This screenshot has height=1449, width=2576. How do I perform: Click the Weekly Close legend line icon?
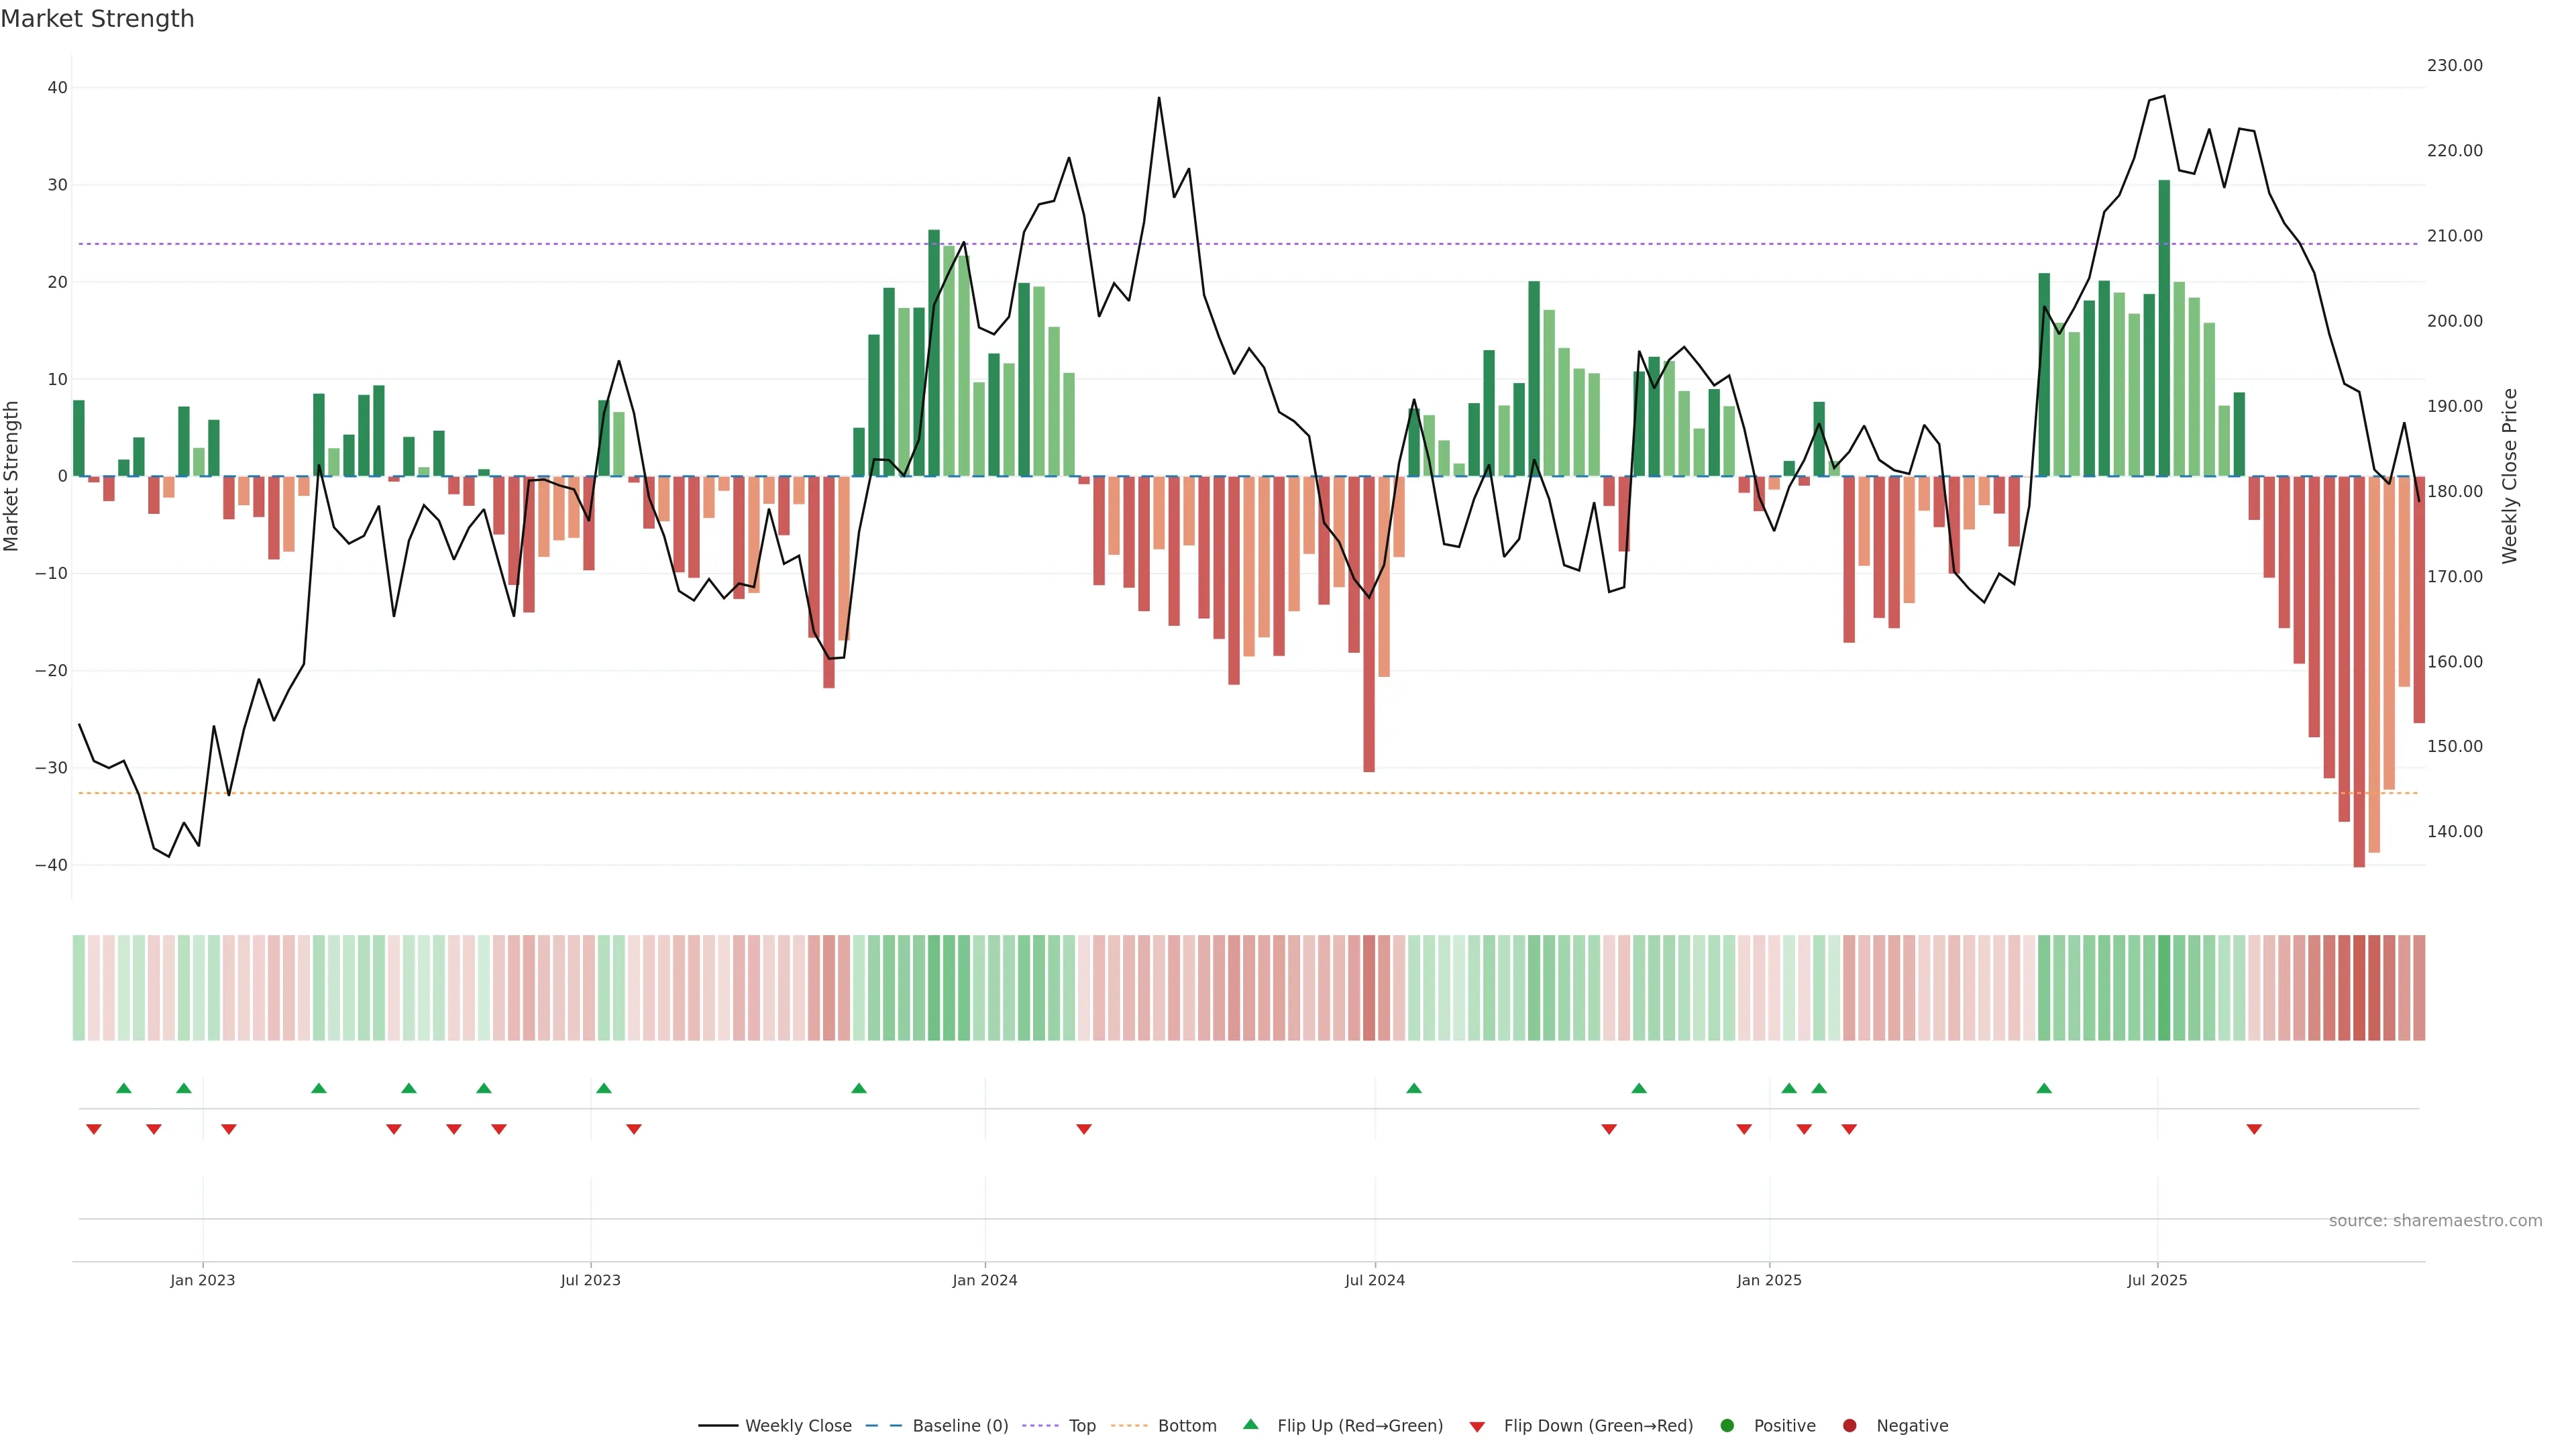[718, 1426]
